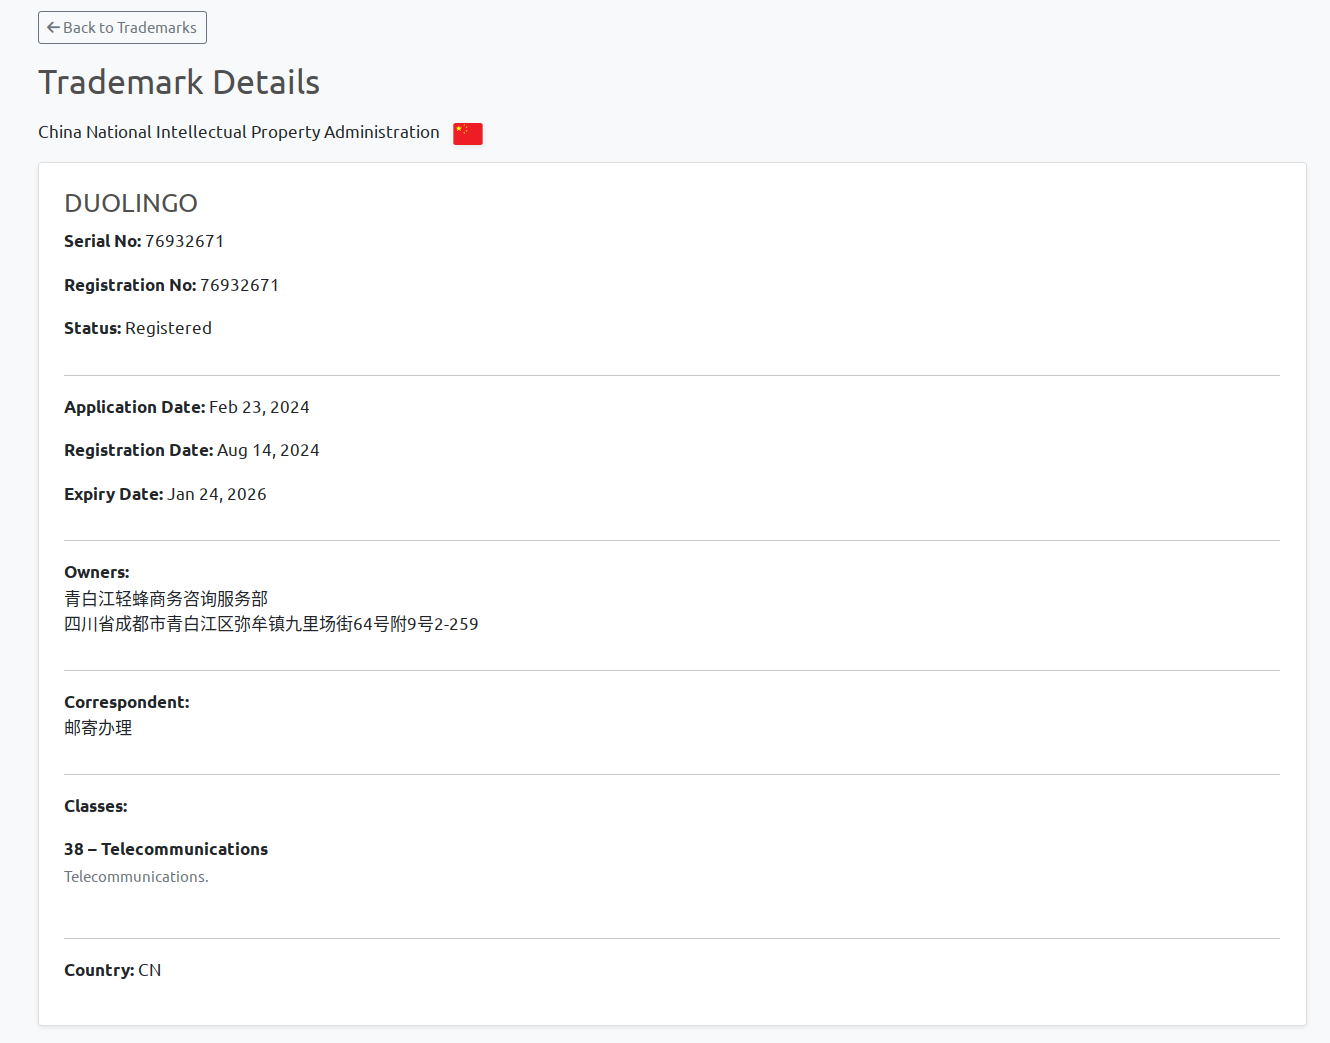This screenshot has height=1043, width=1330.
Task: Click the Registration No field value
Action: coord(239,285)
